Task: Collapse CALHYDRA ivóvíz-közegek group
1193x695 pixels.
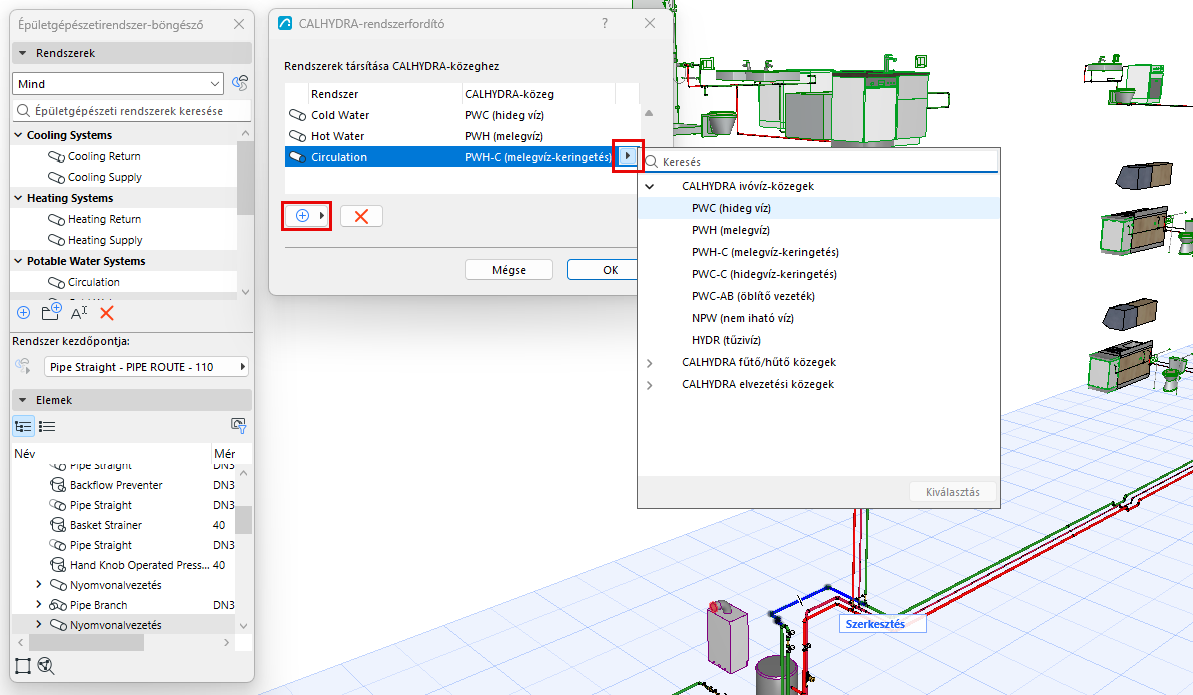Action: click(650, 187)
